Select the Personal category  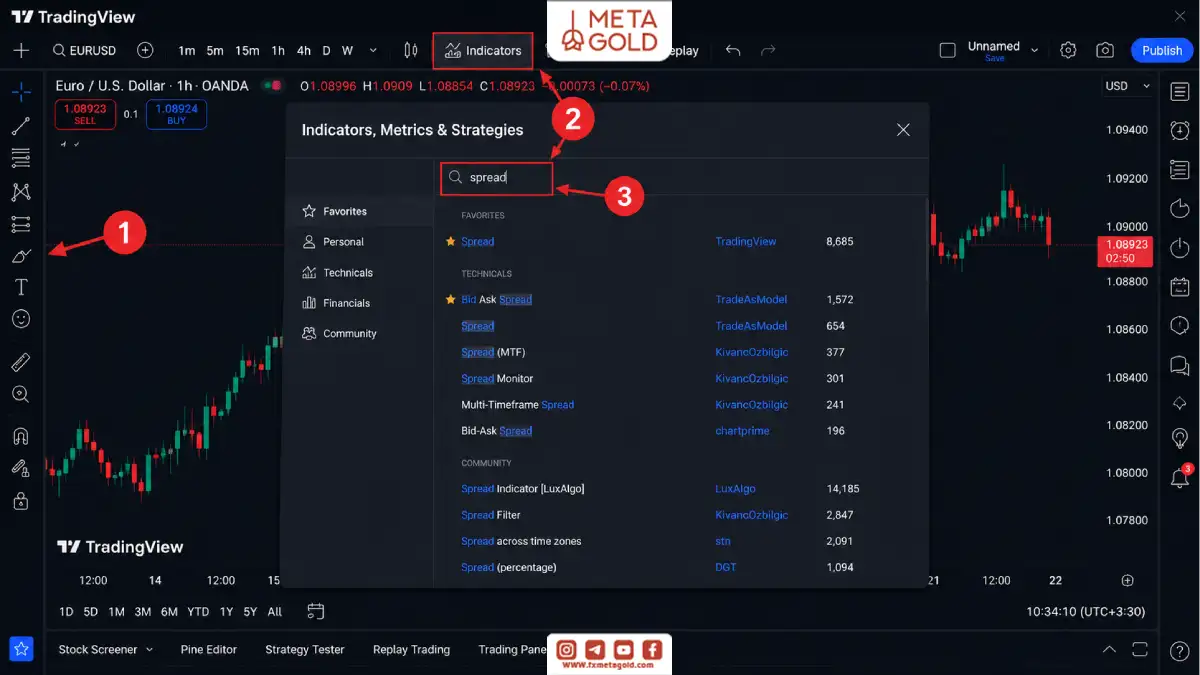pos(358,242)
